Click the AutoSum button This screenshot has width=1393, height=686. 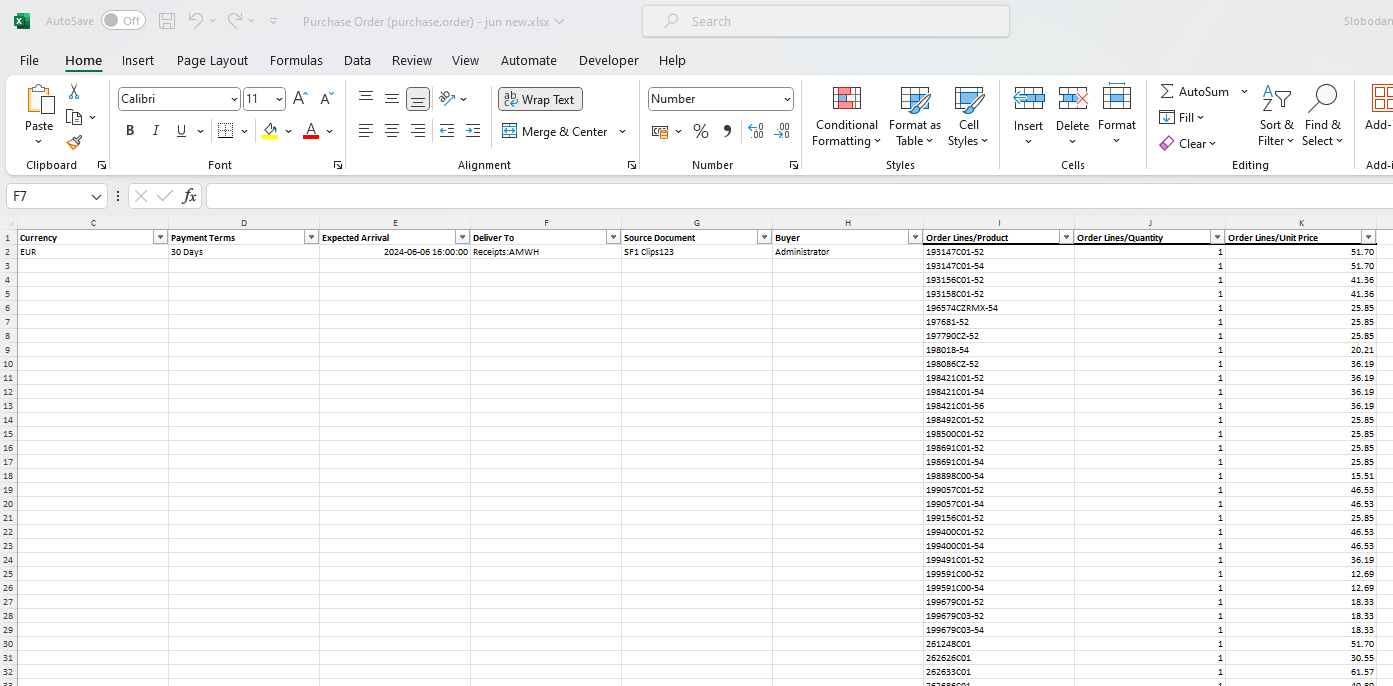tap(1195, 91)
